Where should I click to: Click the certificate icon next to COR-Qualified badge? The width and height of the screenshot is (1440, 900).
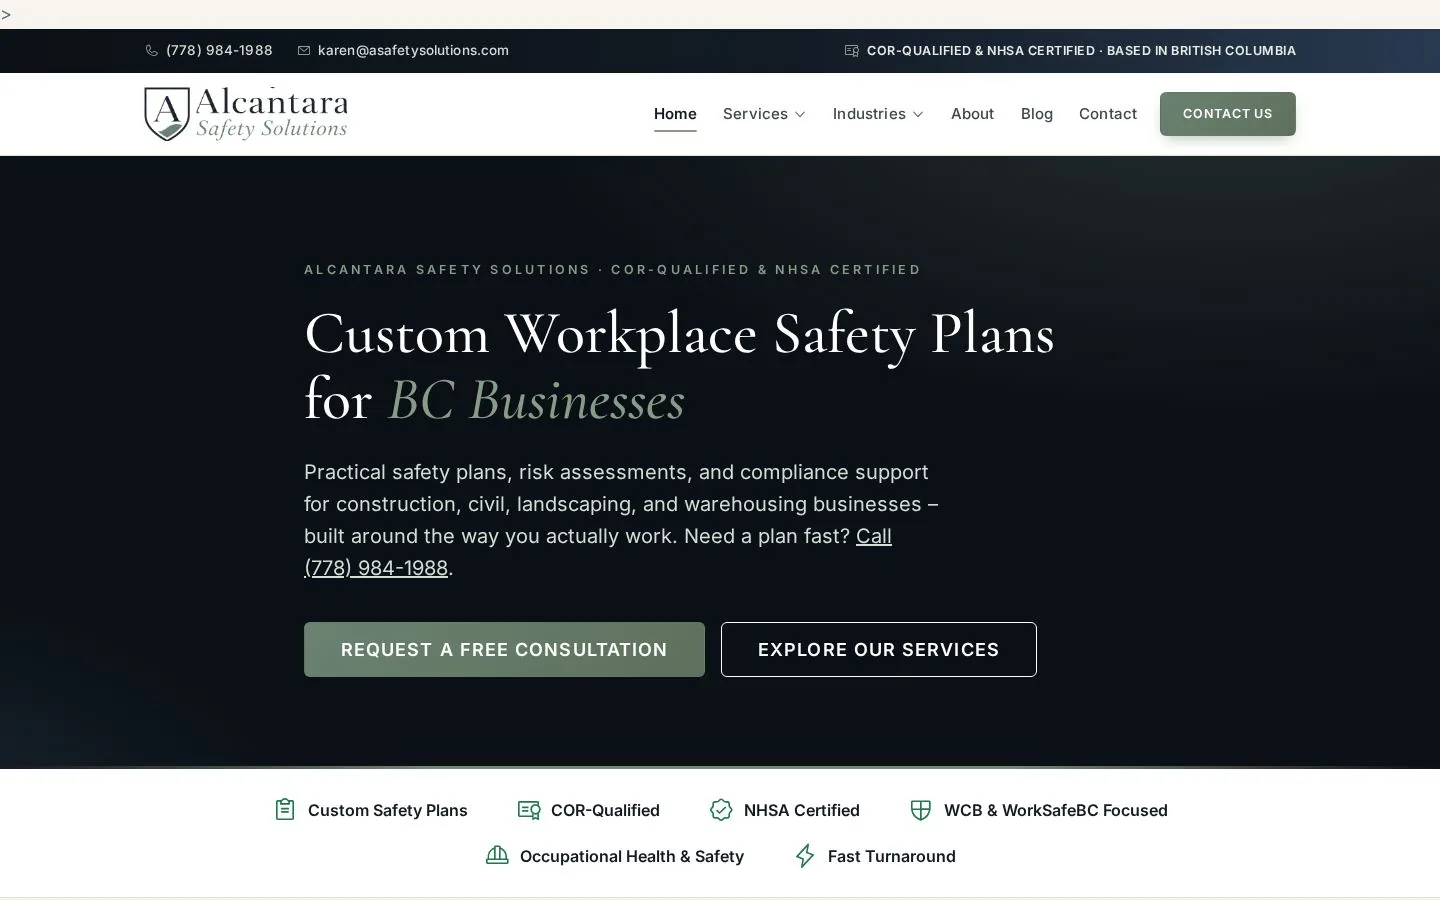pos(529,810)
